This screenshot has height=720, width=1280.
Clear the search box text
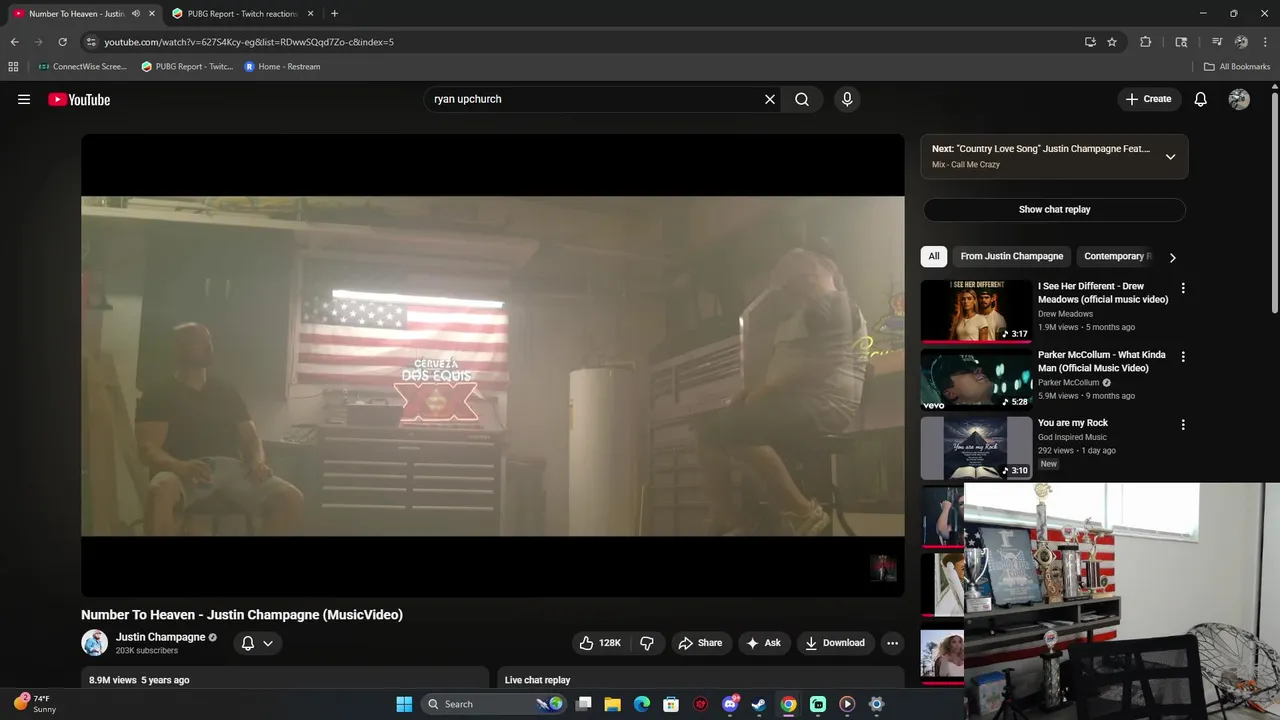pyautogui.click(x=770, y=99)
